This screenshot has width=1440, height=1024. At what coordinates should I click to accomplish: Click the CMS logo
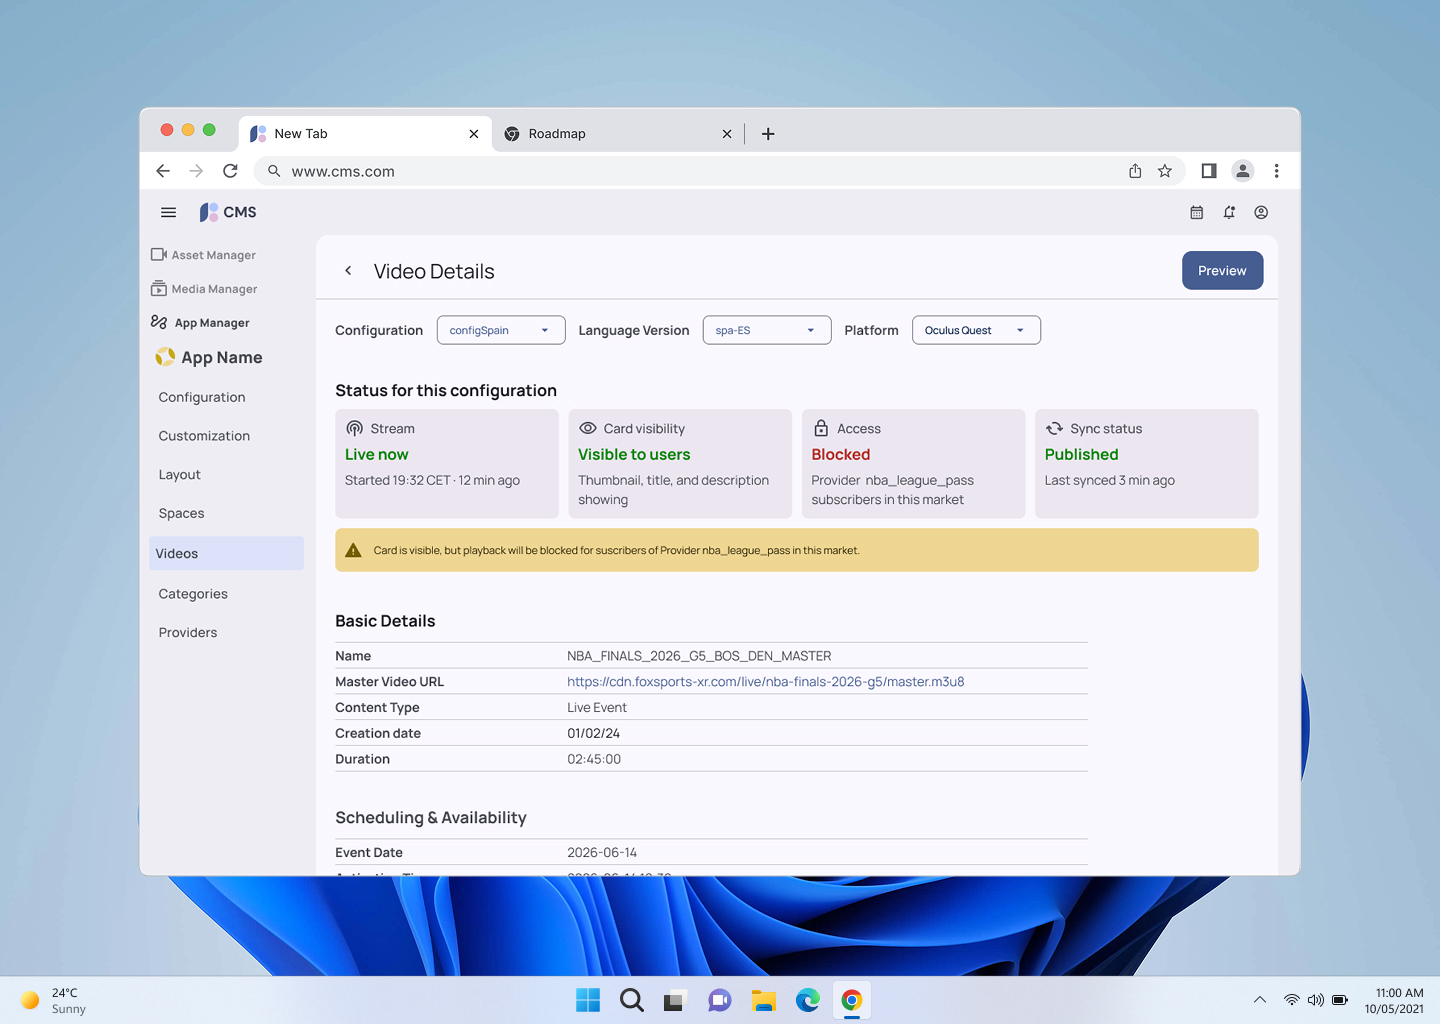(228, 212)
